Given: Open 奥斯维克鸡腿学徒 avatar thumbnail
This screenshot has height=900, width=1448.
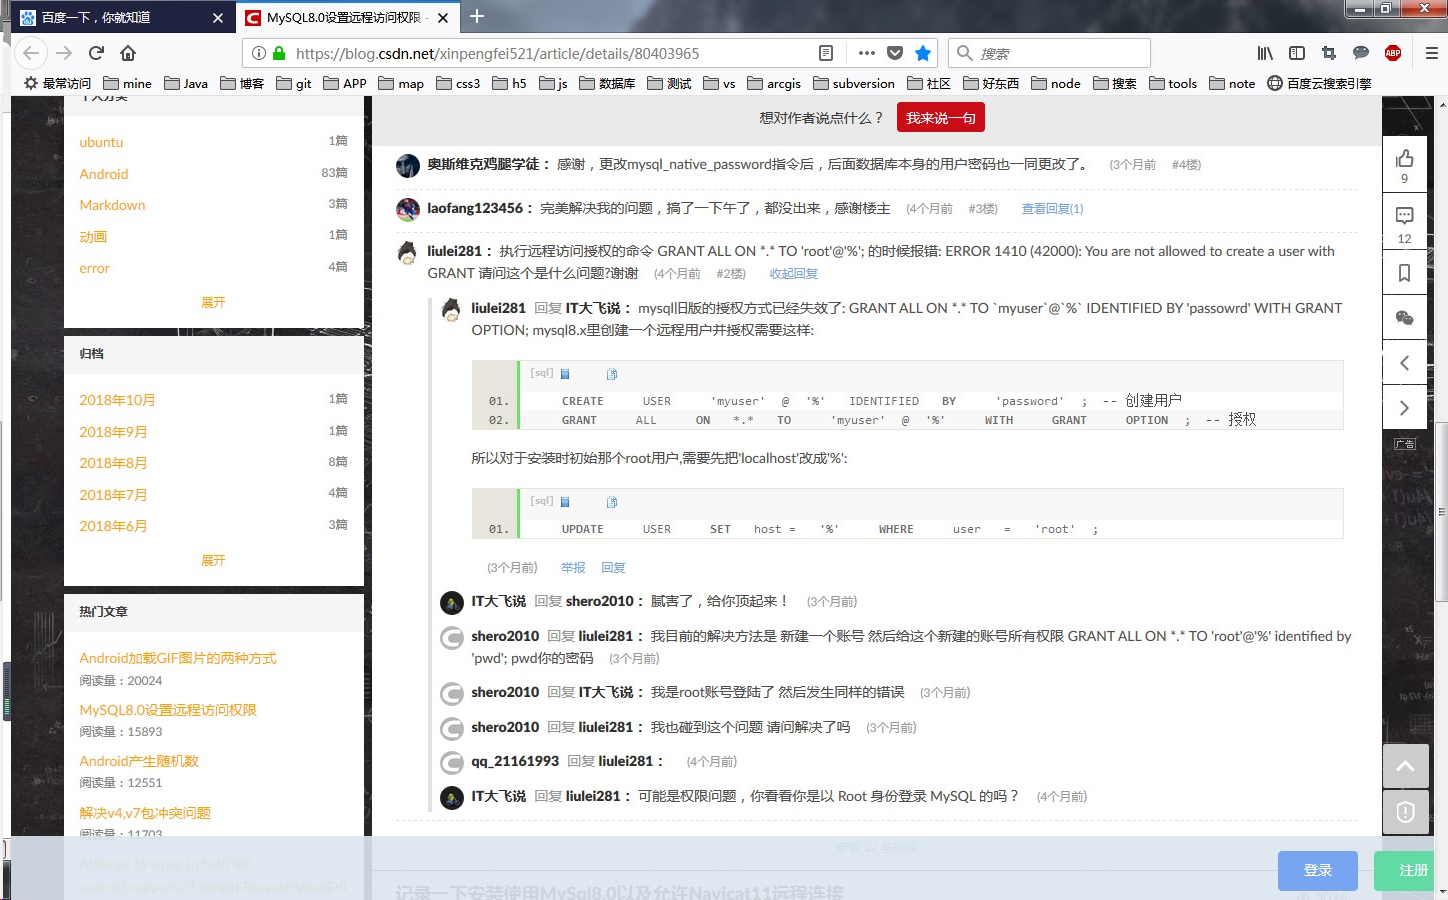Looking at the screenshot, I should pos(408,166).
